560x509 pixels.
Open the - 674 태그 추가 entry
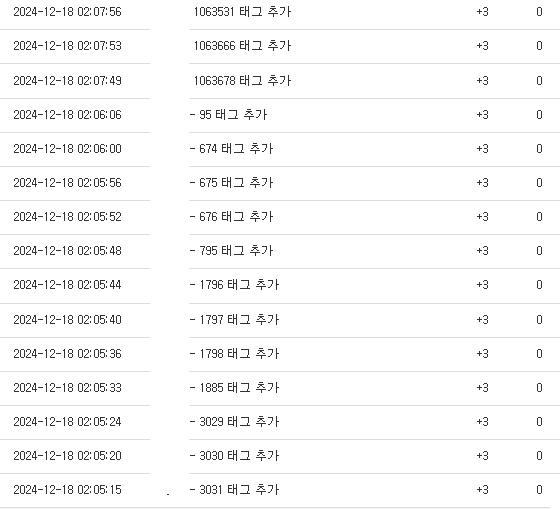[x=231, y=149]
